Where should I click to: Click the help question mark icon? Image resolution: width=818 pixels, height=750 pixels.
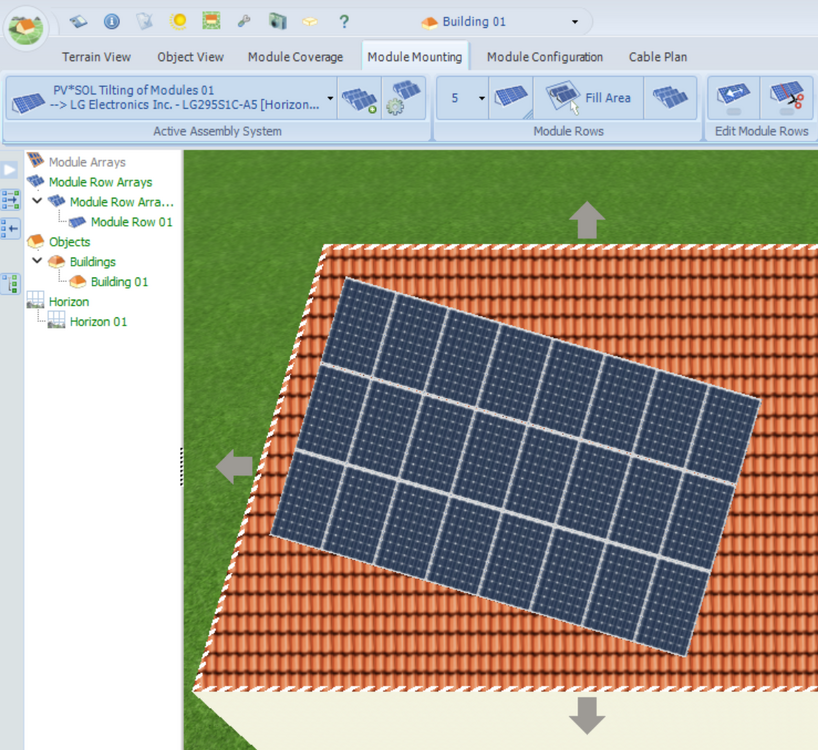(344, 21)
